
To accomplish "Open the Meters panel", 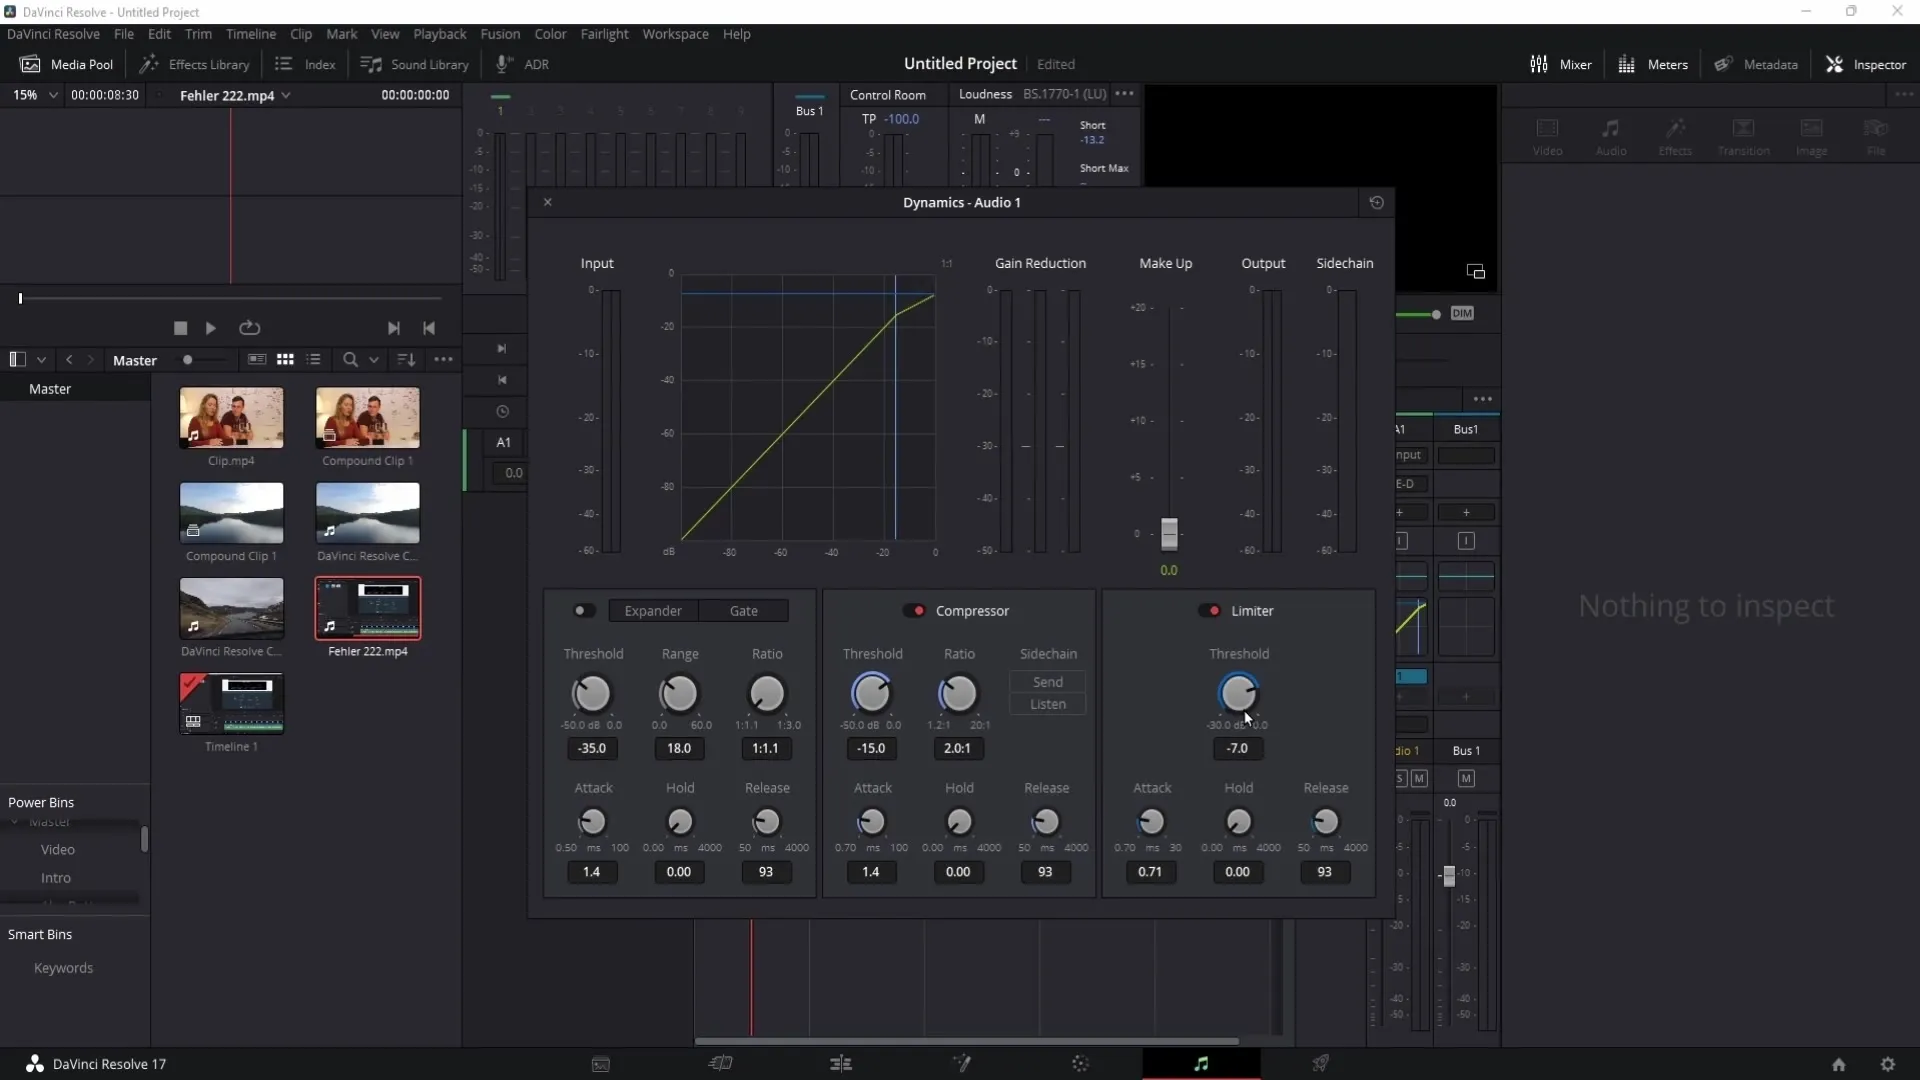I will 1665,63.
